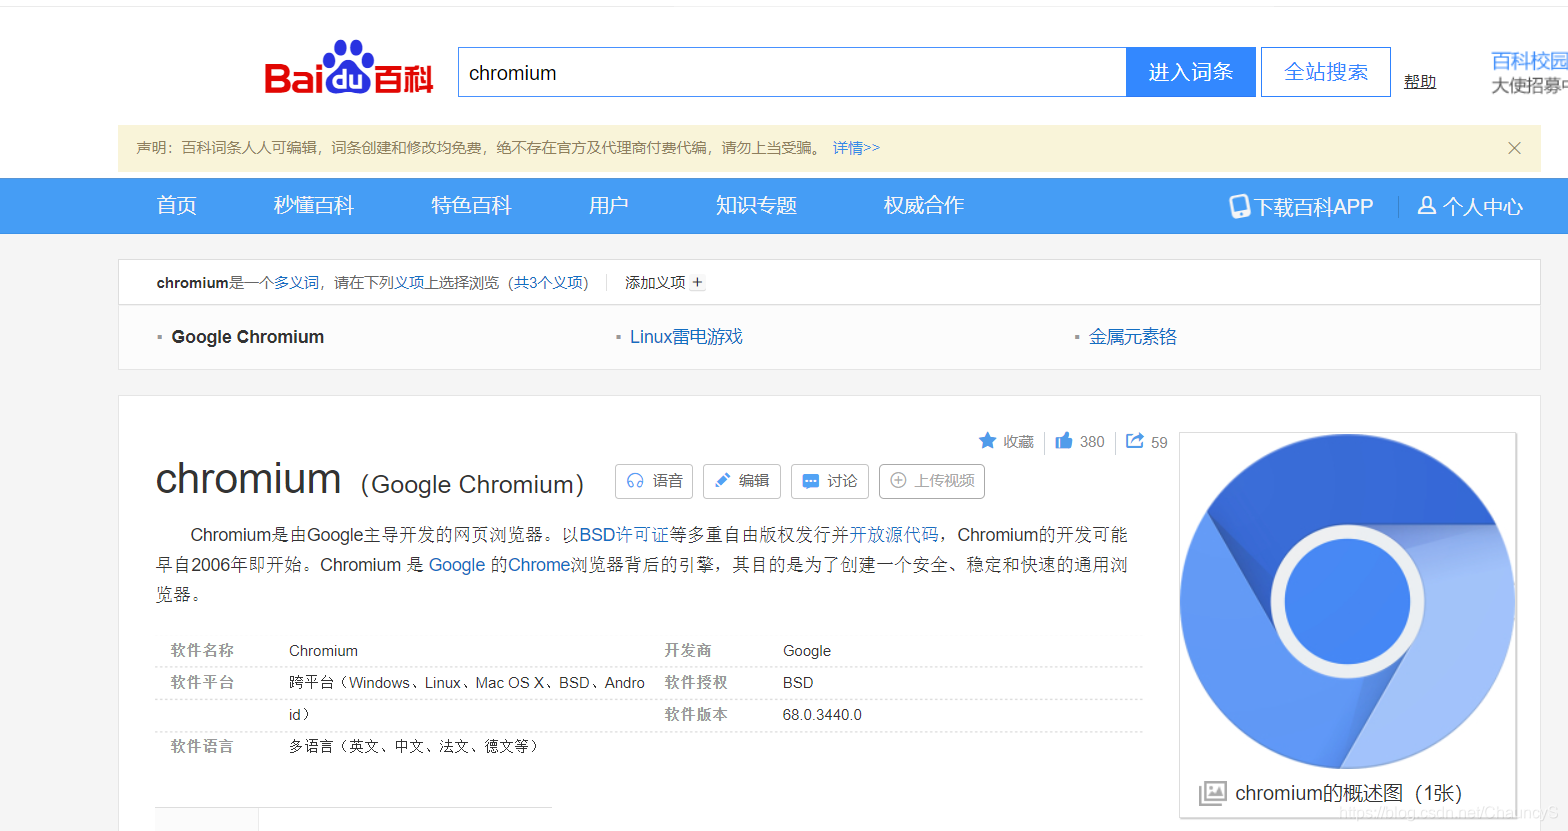Click the headphone 语音 button
Image resolution: width=1568 pixels, height=831 pixels.
[x=655, y=481]
